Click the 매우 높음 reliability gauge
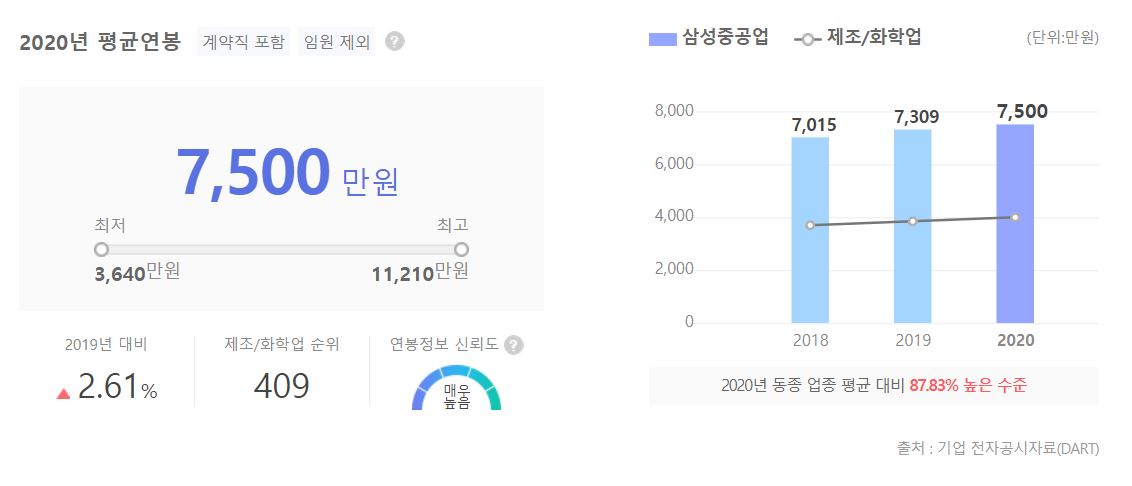Image resolution: width=1132 pixels, height=486 pixels. 456,389
